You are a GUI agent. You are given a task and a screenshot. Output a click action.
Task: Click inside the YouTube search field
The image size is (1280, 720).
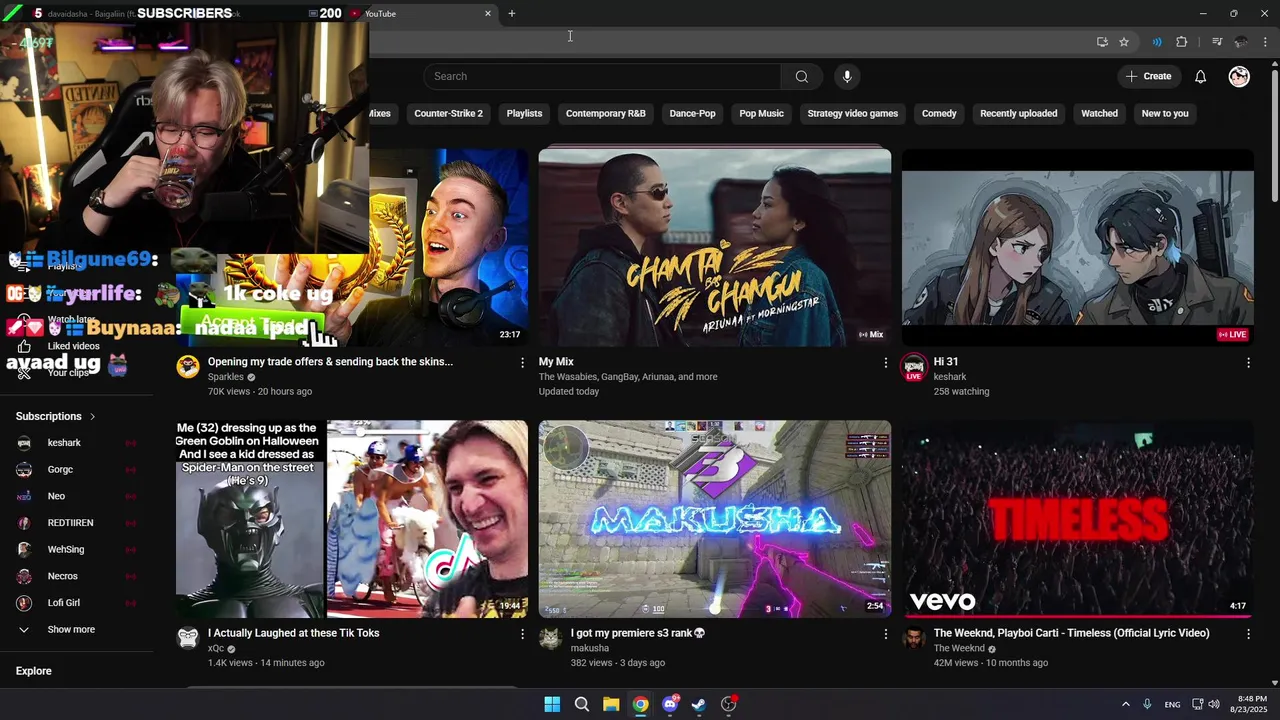(x=602, y=76)
